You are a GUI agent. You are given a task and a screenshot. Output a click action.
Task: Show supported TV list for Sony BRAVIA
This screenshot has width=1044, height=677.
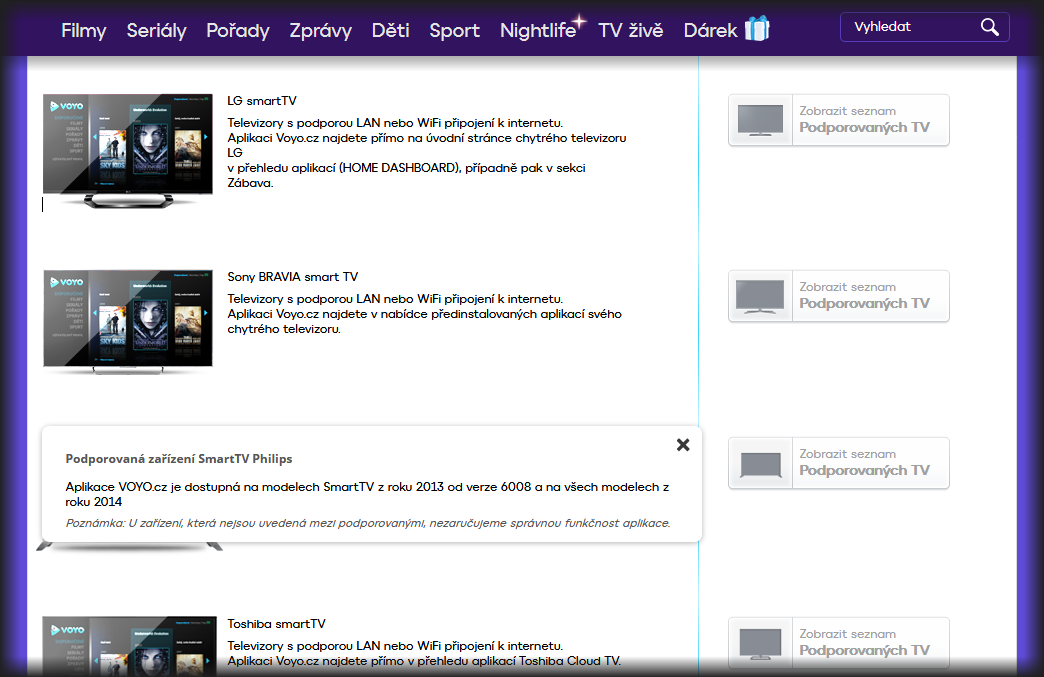pyautogui.click(x=839, y=296)
